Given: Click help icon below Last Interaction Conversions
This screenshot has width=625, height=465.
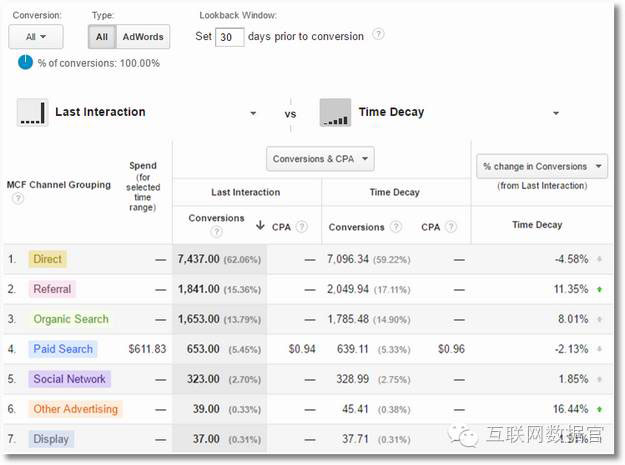Looking at the screenshot, I should [x=217, y=232].
